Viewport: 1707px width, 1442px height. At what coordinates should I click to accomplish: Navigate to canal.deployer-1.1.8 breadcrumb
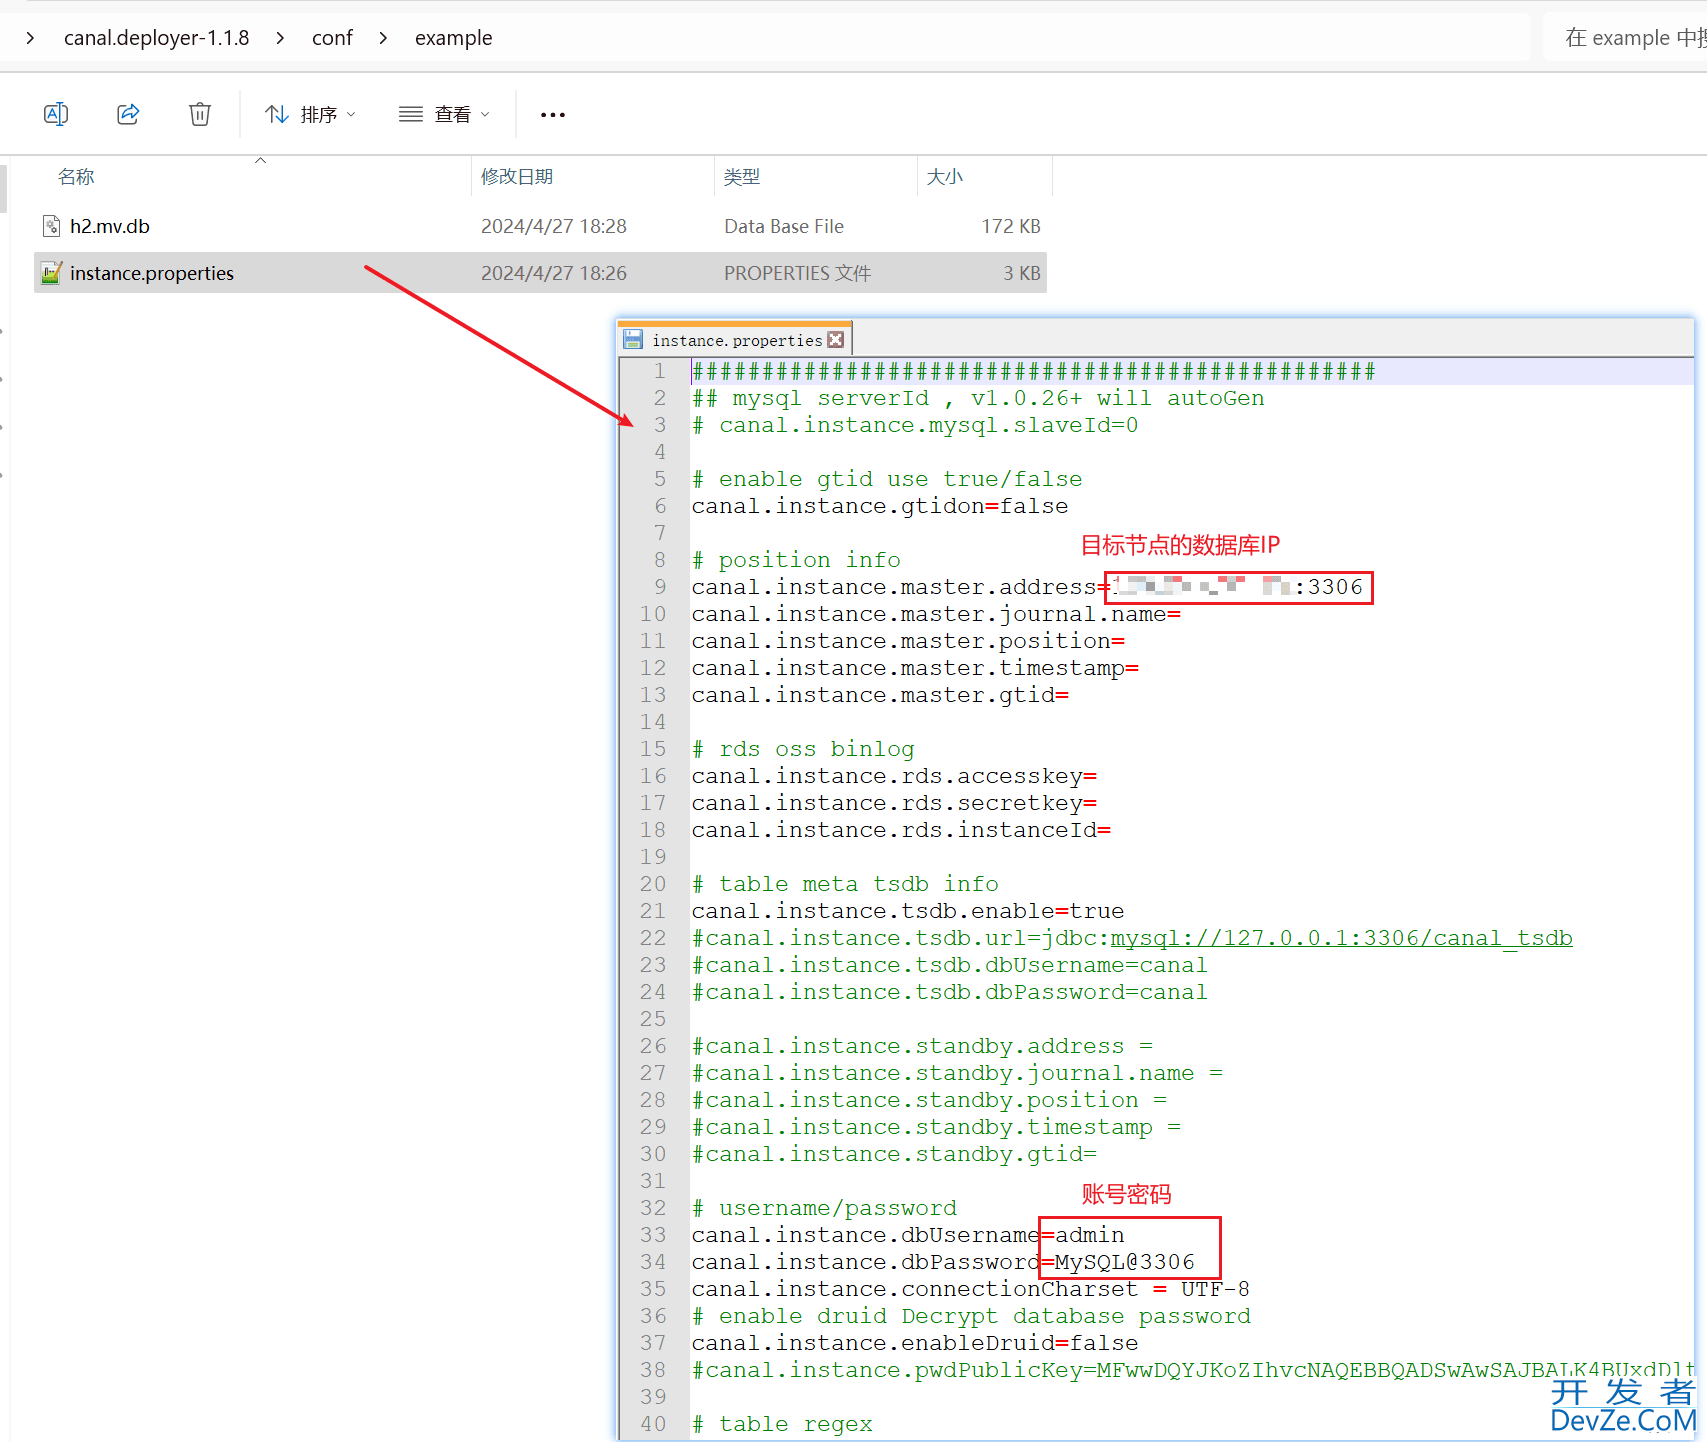[157, 38]
